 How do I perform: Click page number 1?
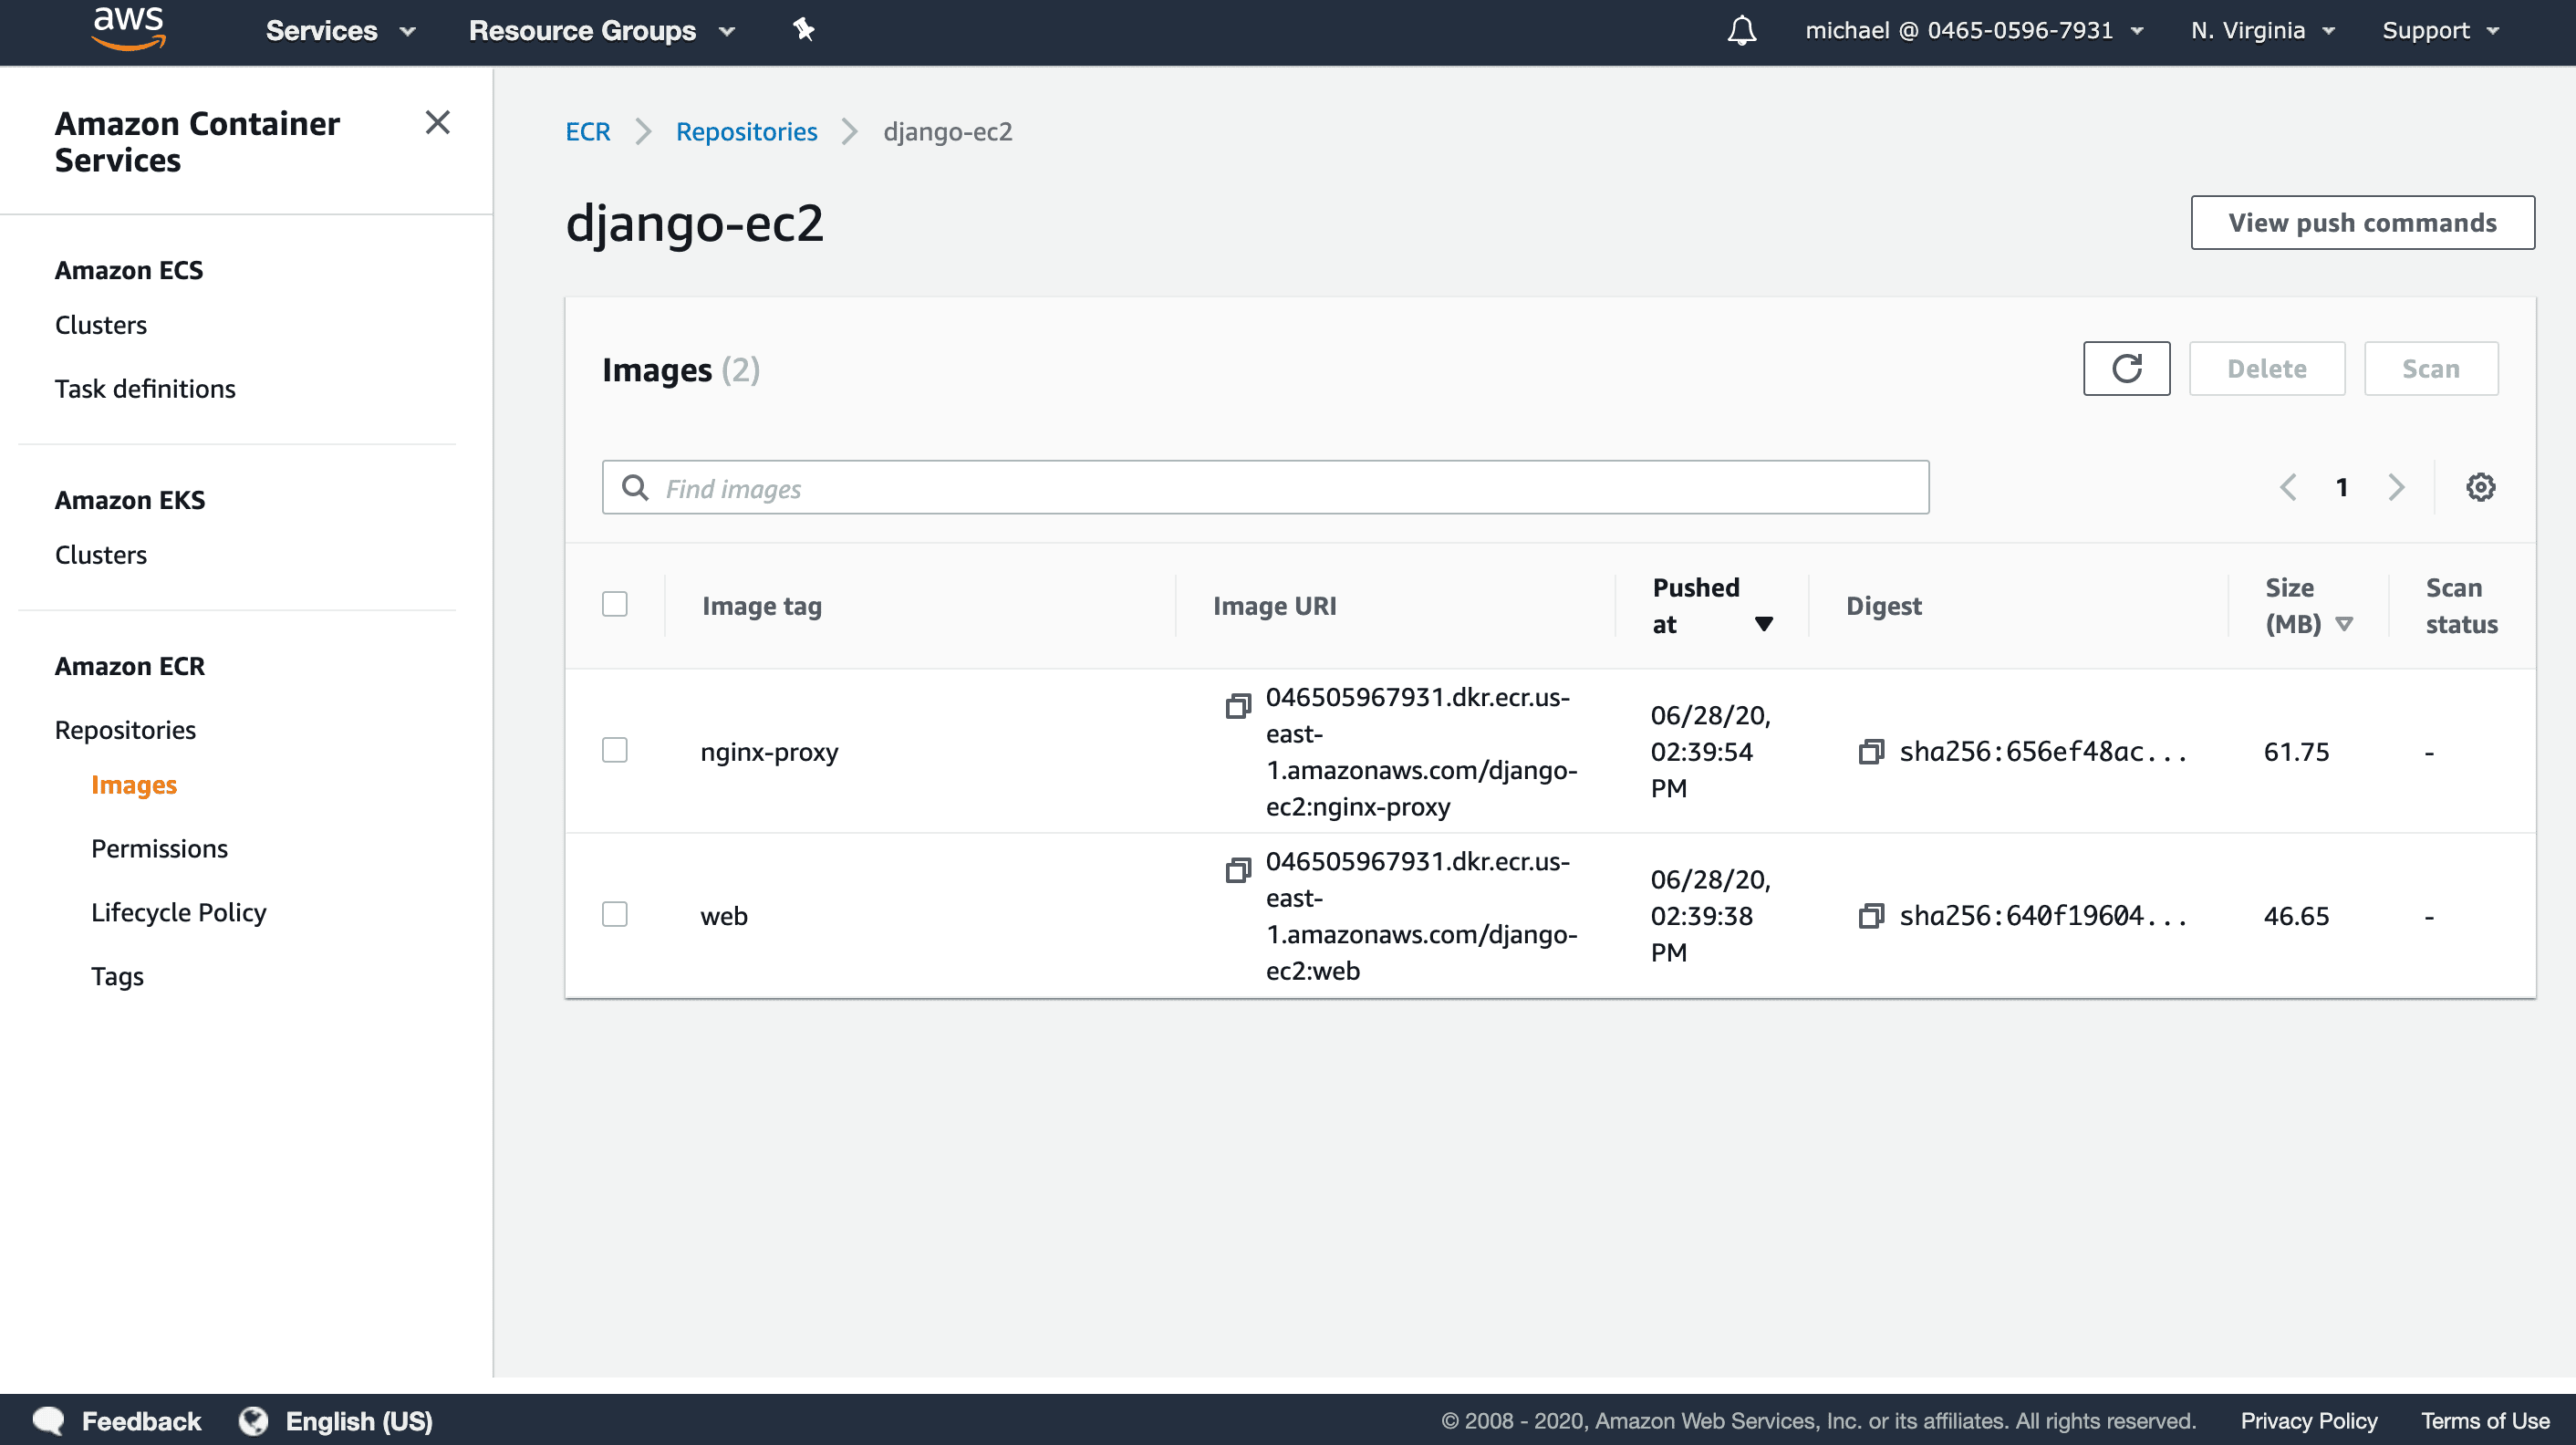click(x=2341, y=488)
